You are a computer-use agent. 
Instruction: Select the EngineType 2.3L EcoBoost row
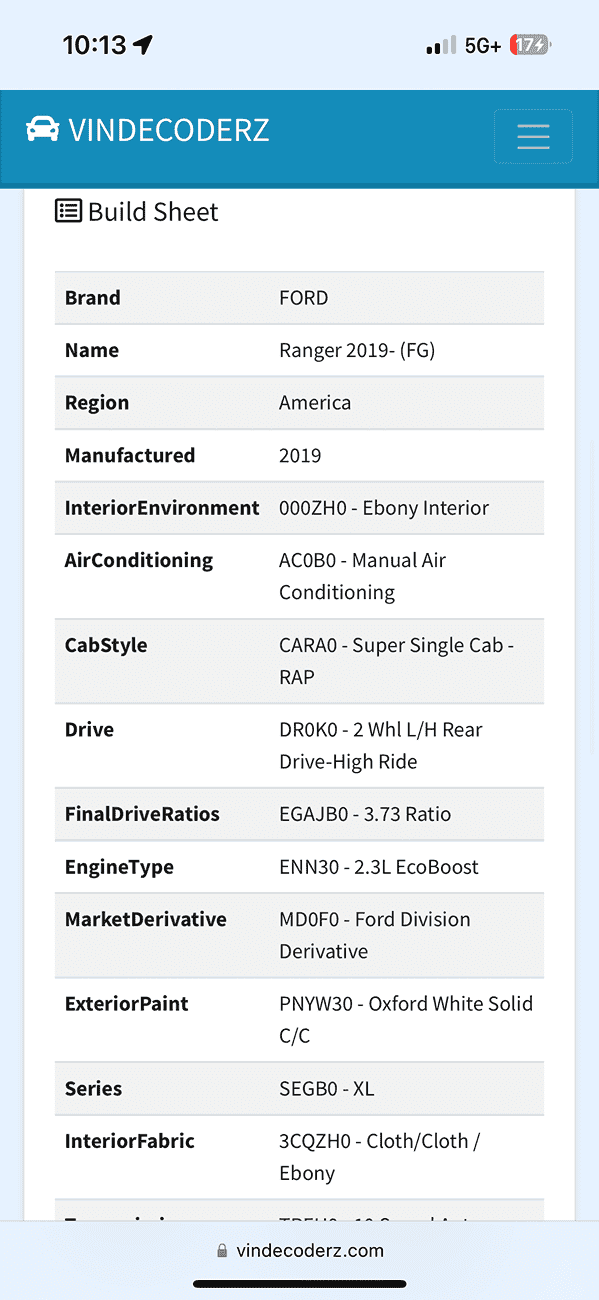[x=299, y=867]
